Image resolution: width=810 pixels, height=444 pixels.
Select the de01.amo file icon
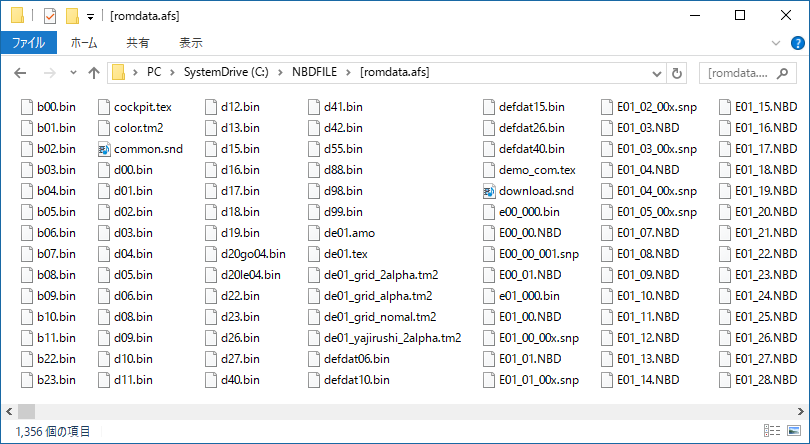314,234
